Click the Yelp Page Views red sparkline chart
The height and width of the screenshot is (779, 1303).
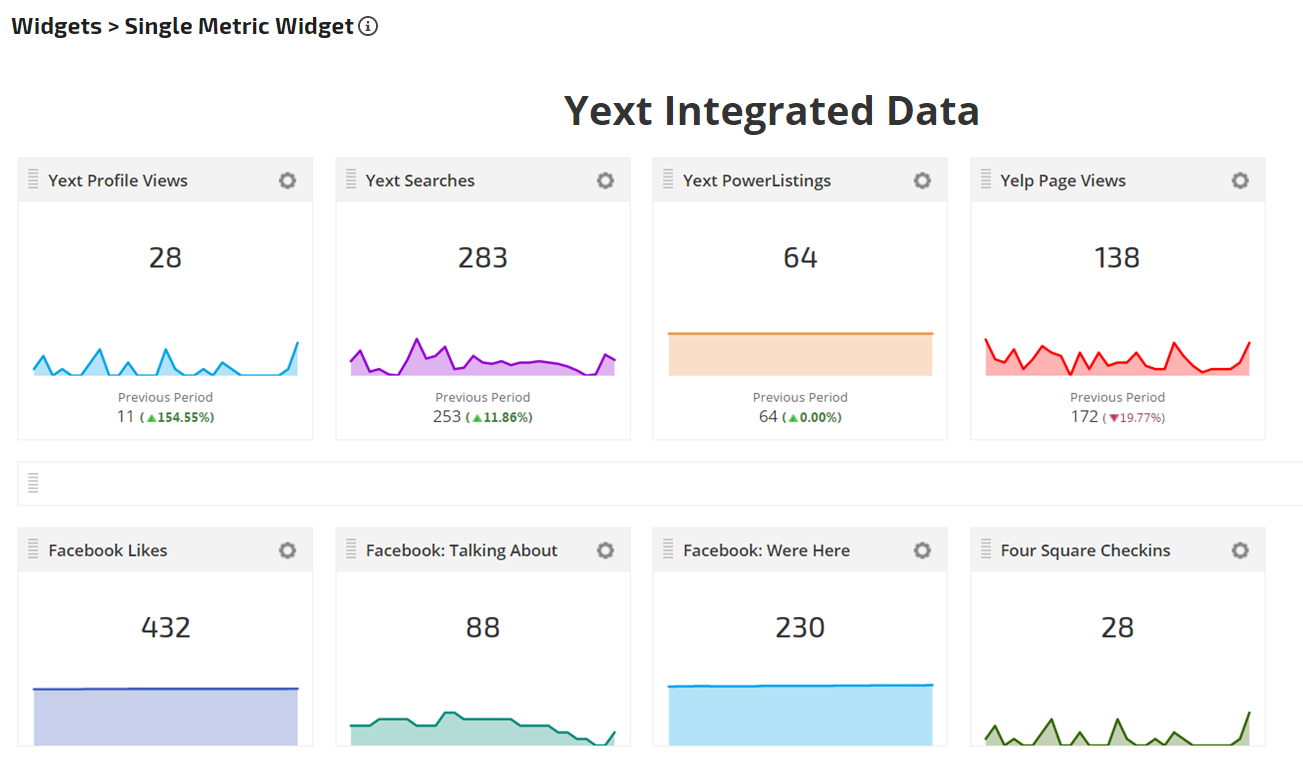coord(1117,360)
